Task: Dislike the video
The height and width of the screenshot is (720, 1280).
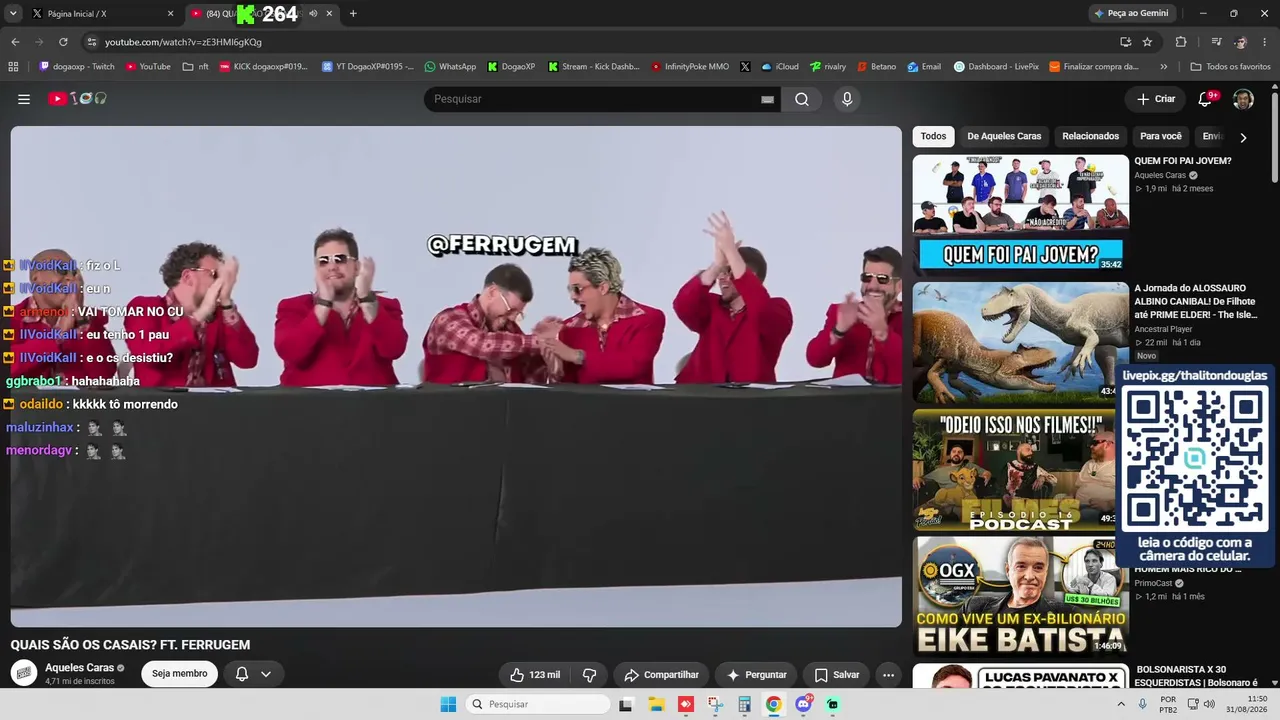Action: (590, 675)
